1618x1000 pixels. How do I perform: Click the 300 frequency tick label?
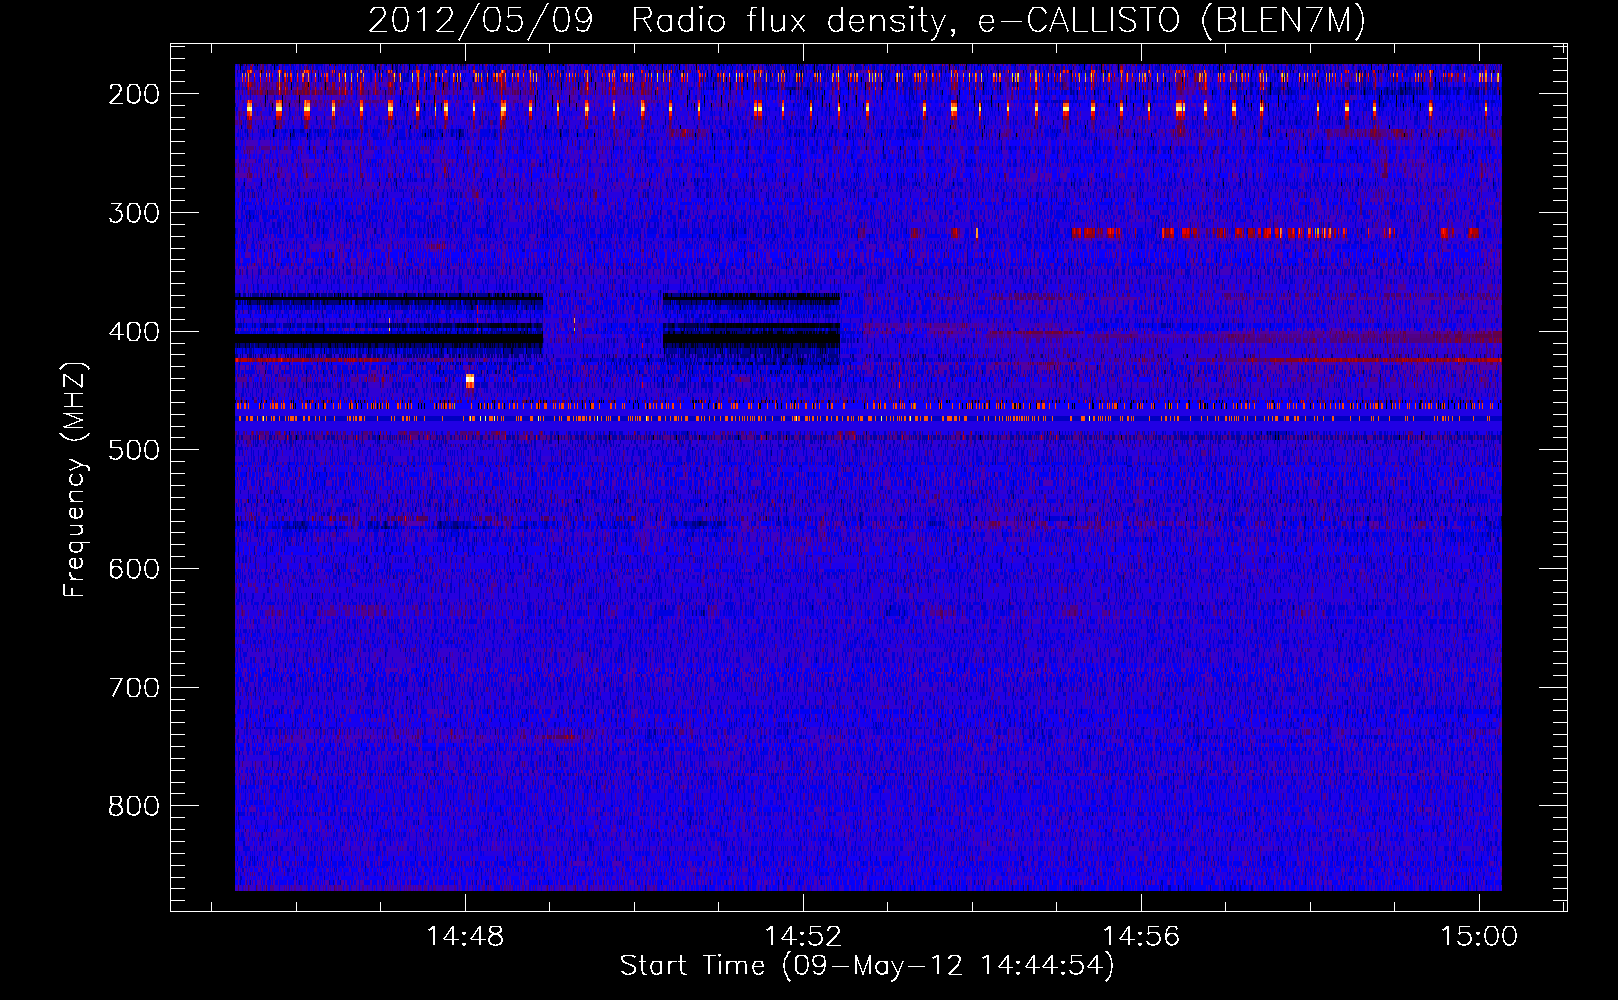134,213
